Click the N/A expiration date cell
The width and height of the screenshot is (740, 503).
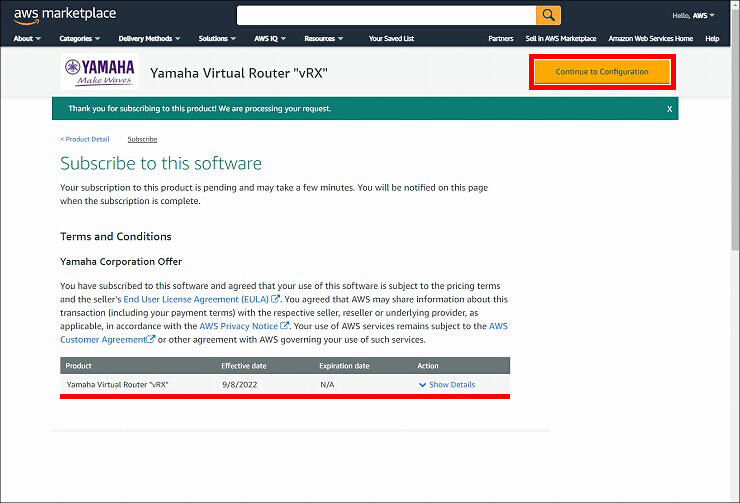[327, 385]
